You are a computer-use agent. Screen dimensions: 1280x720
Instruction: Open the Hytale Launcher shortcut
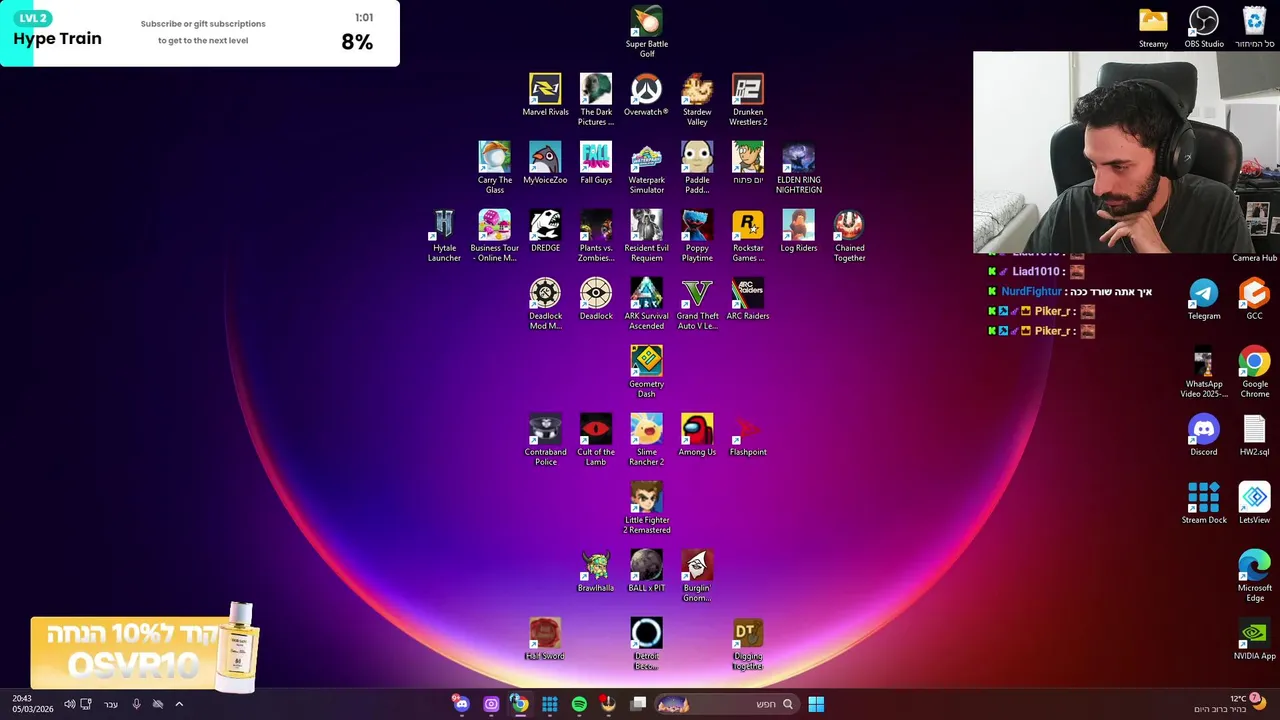coord(444,236)
